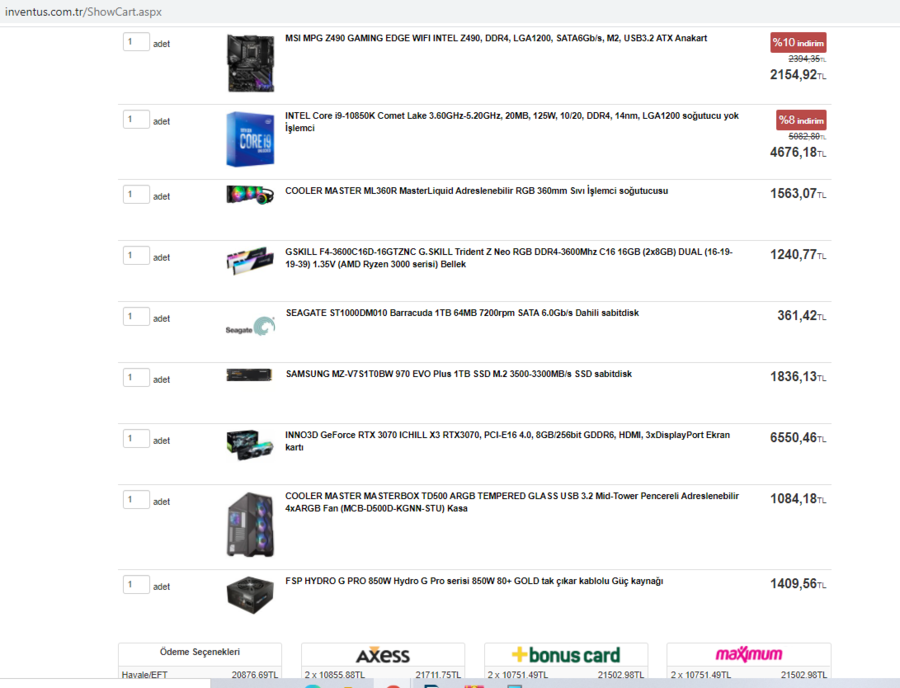900x688 pixels.
Task: Click the struck-through old price 5082,80
Action: pos(807,136)
